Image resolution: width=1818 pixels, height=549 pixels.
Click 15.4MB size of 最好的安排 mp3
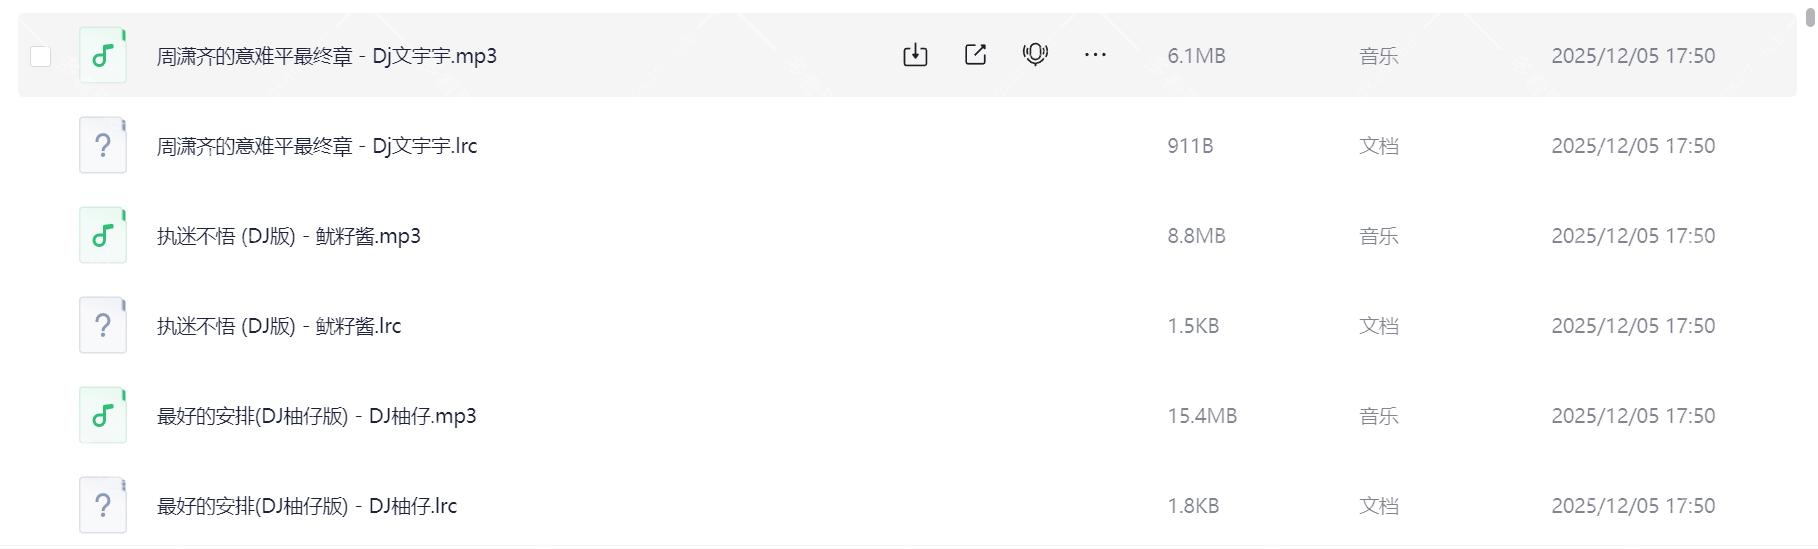click(1201, 416)
